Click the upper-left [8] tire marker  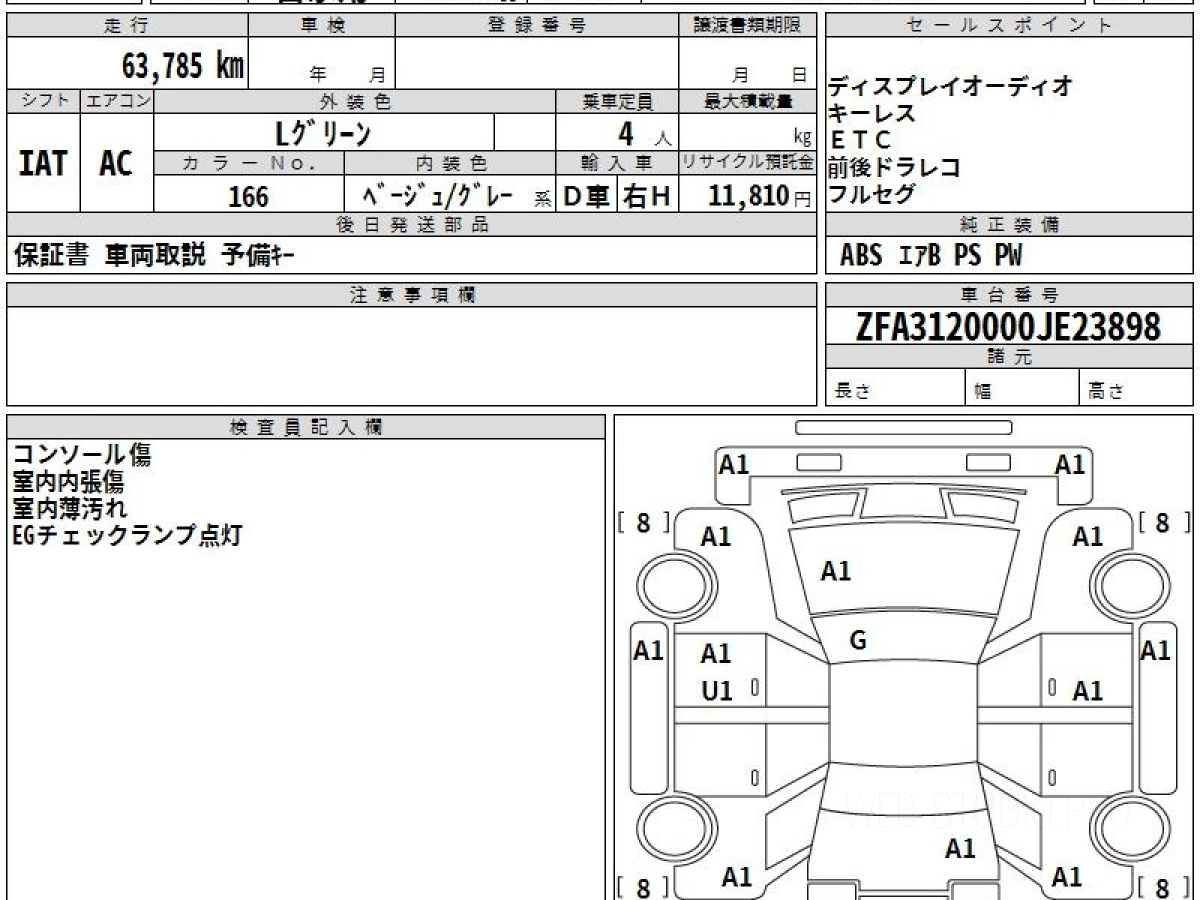pos(643,522)
